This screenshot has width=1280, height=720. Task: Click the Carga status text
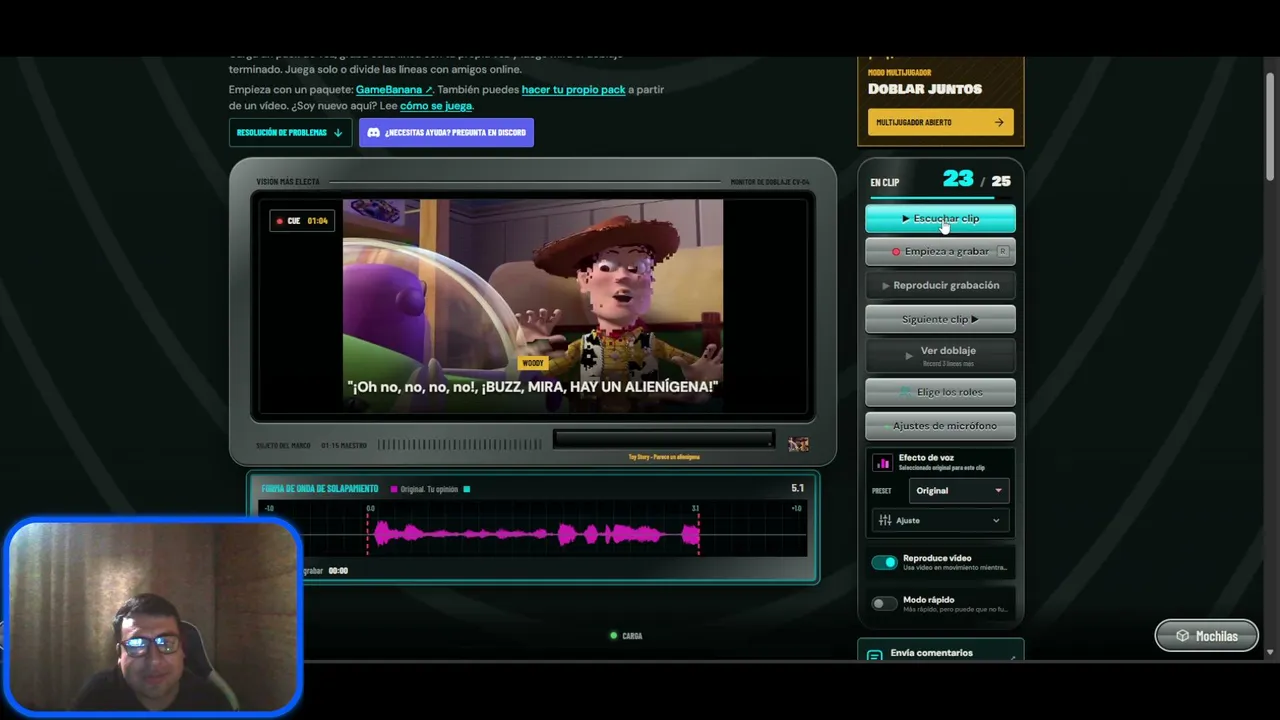pos(632,636)
